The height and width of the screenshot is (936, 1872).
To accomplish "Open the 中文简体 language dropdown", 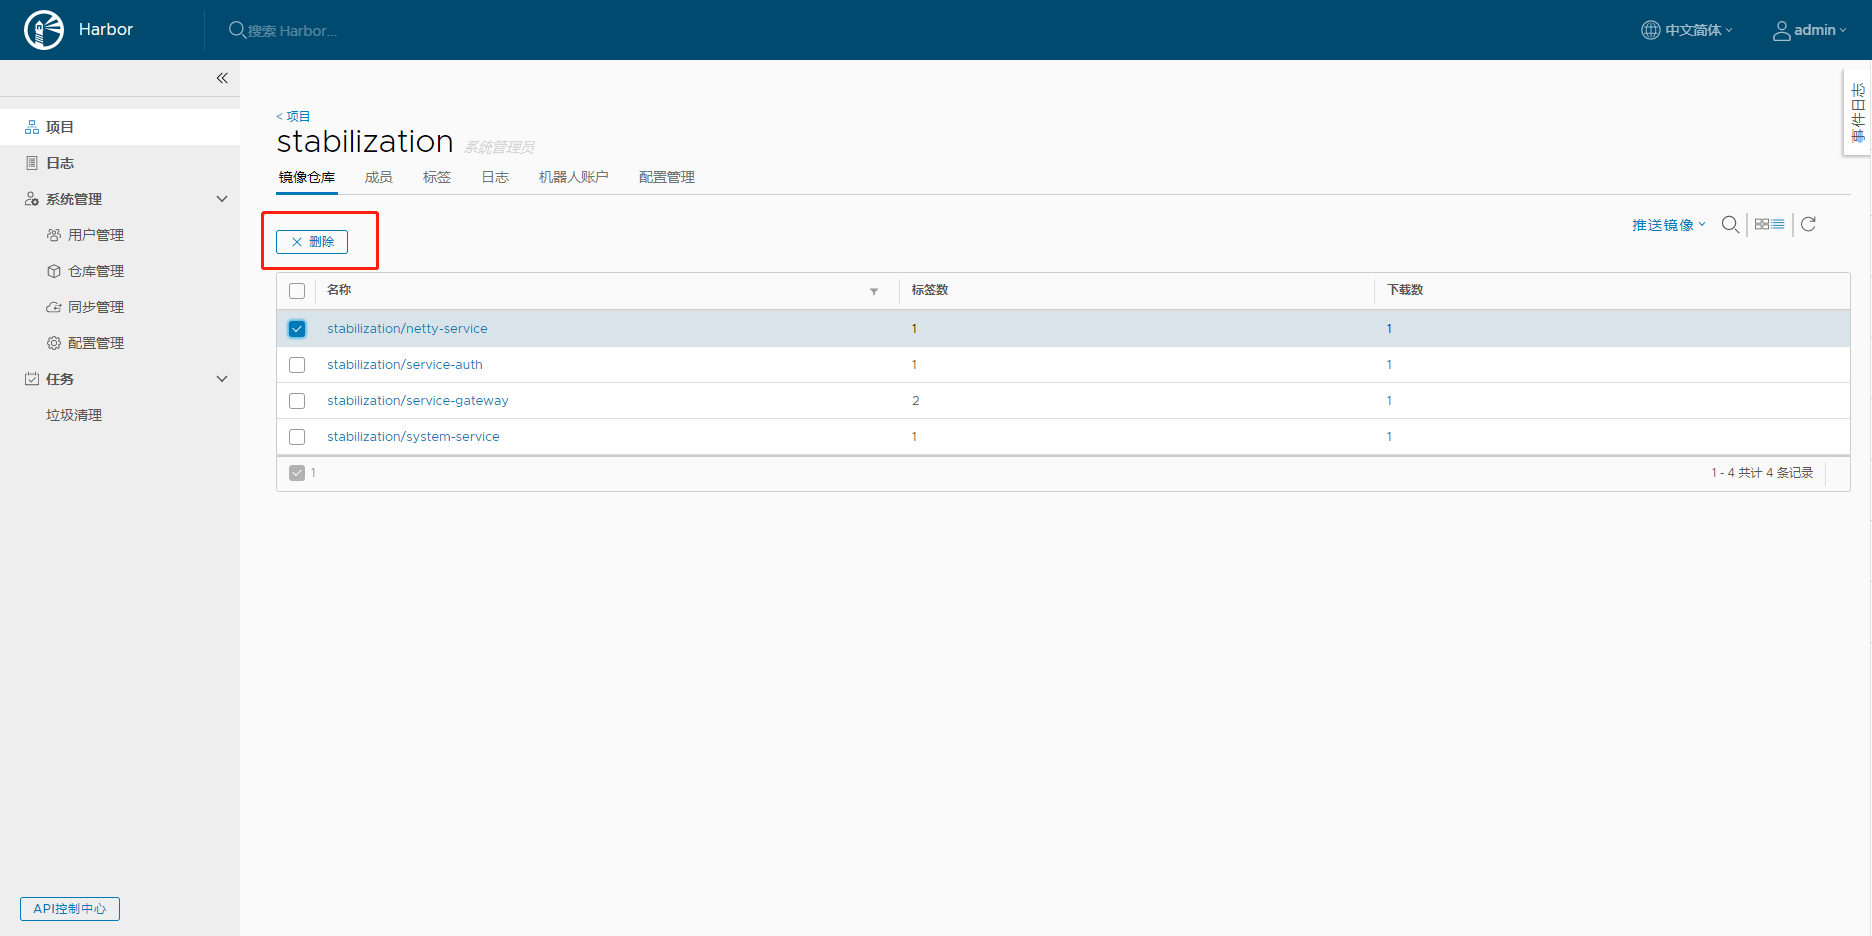I will click(1687, 30).
